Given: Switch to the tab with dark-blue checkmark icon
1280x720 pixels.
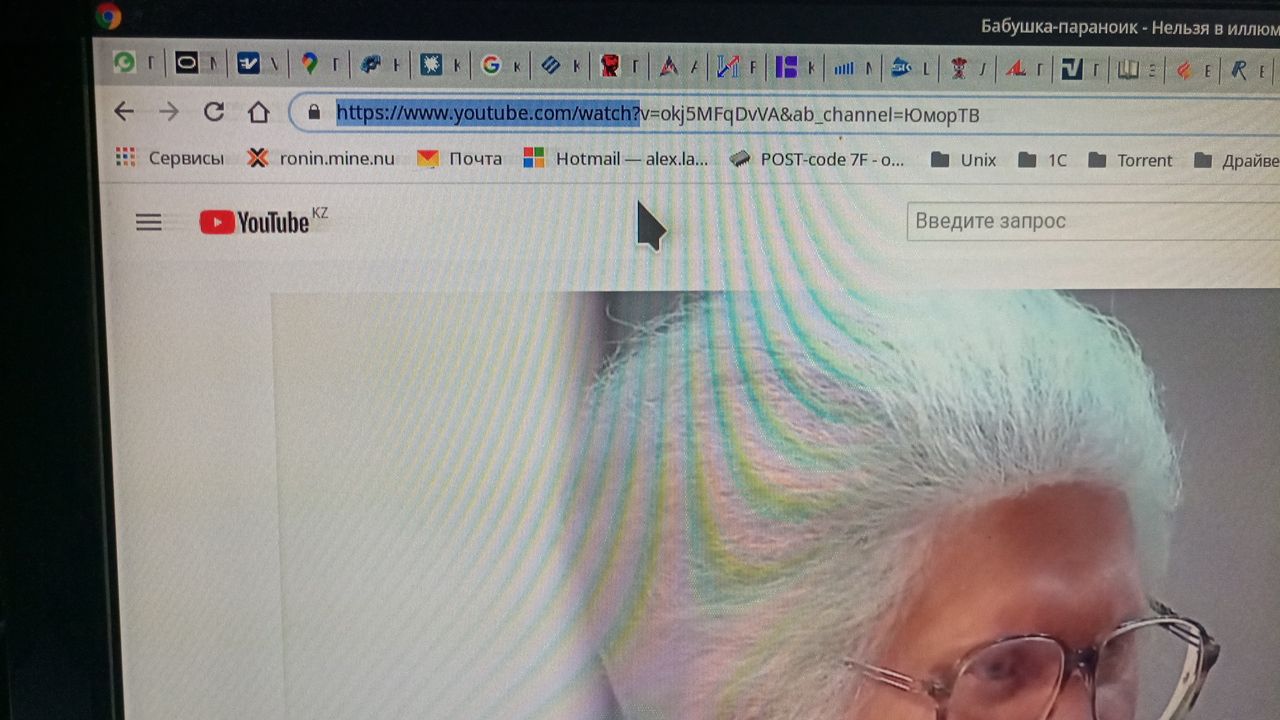Looking at the screenshot, I should 248,64.
